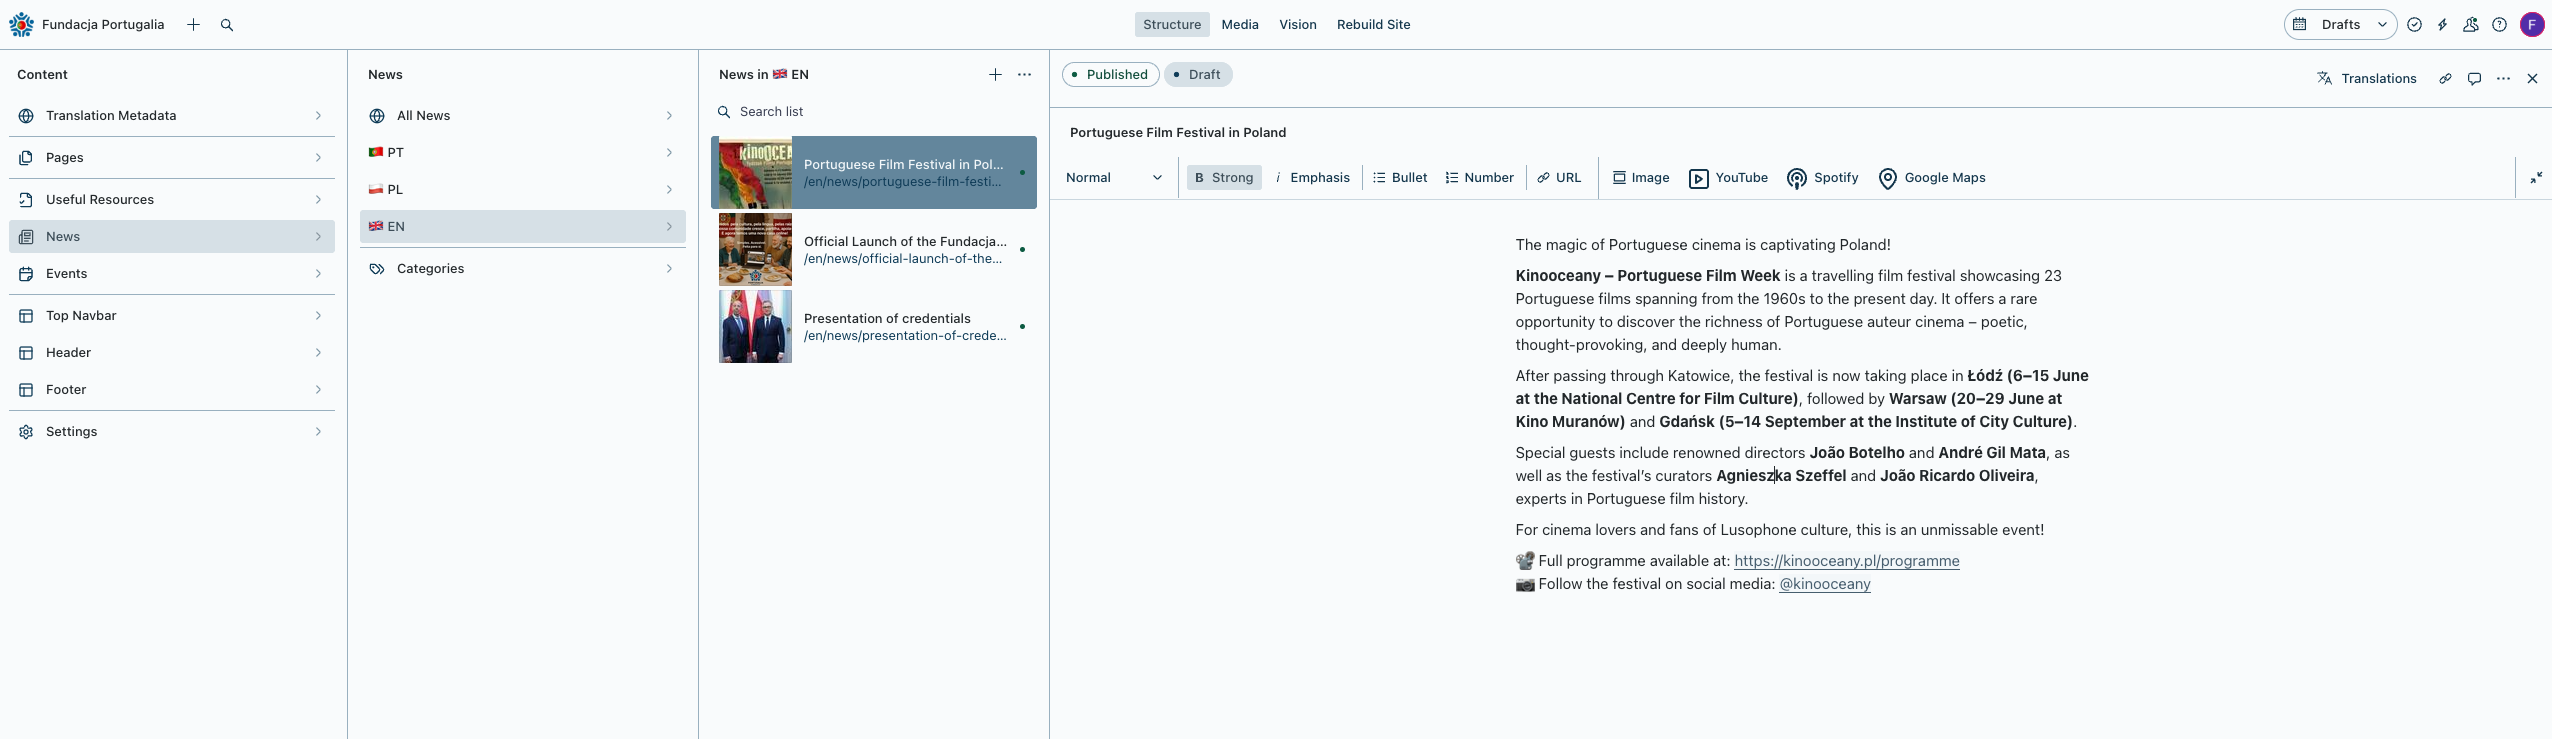The width and height of the screenshot is (2552, 739).
Task: Insert a Google Maps block
Action: [x=1931, y=178]
